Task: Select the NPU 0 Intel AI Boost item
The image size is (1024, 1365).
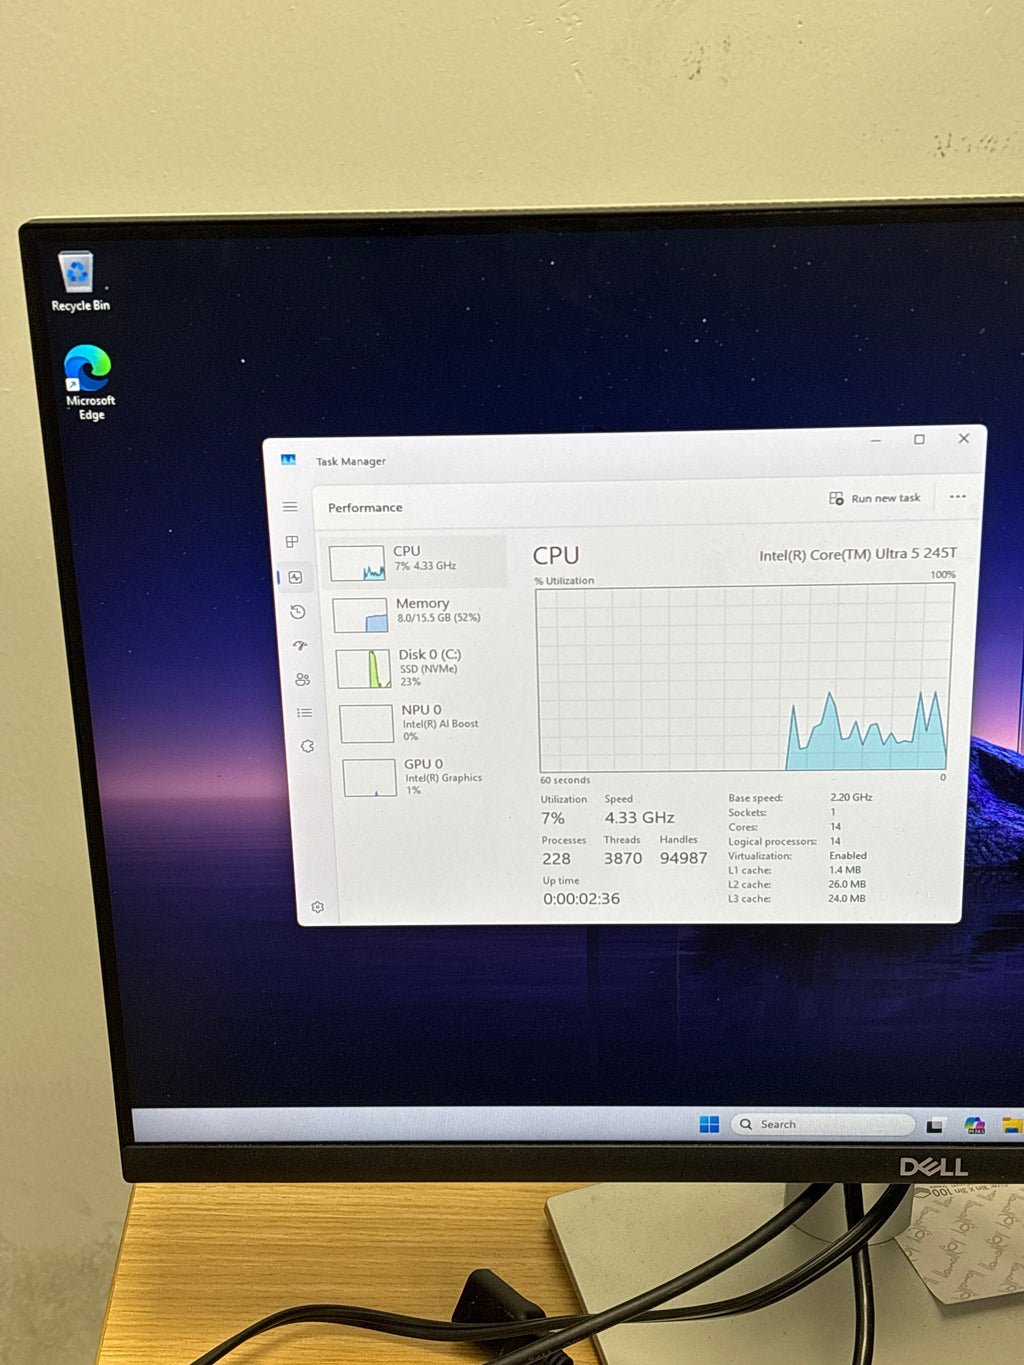Action: [424, 723]
